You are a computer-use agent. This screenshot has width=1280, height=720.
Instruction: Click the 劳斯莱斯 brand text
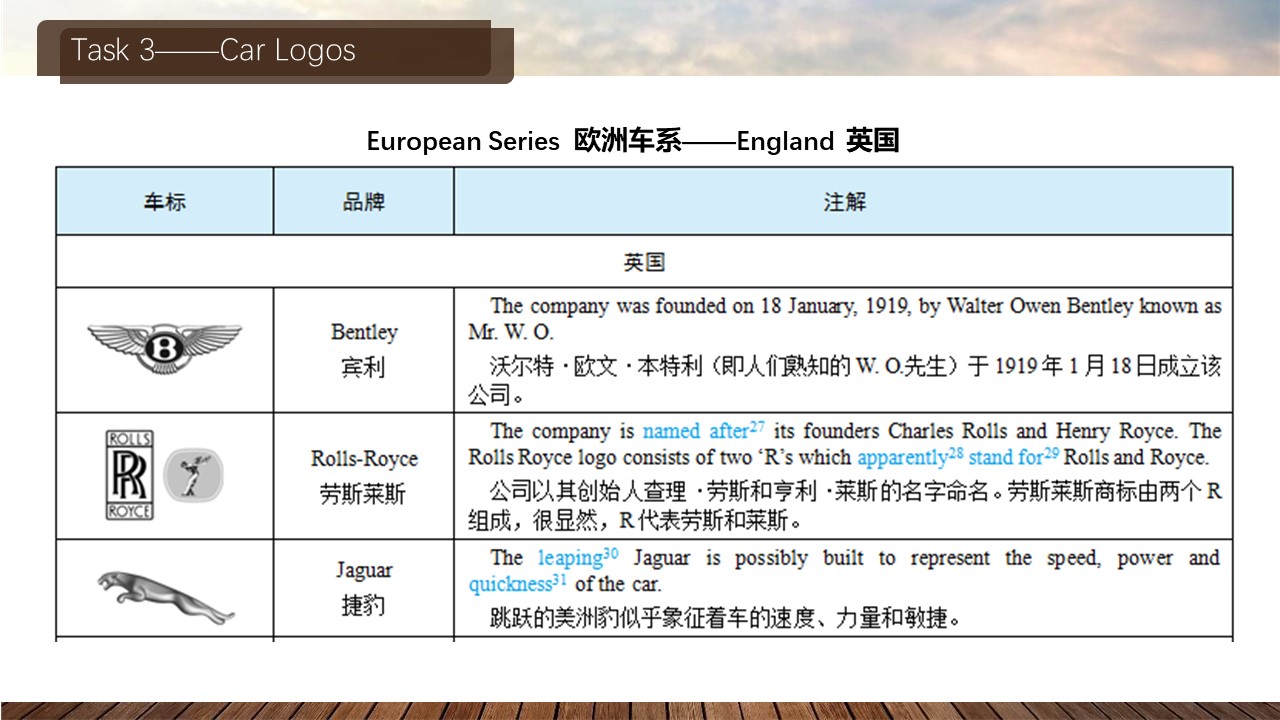[x=363, y=494]
